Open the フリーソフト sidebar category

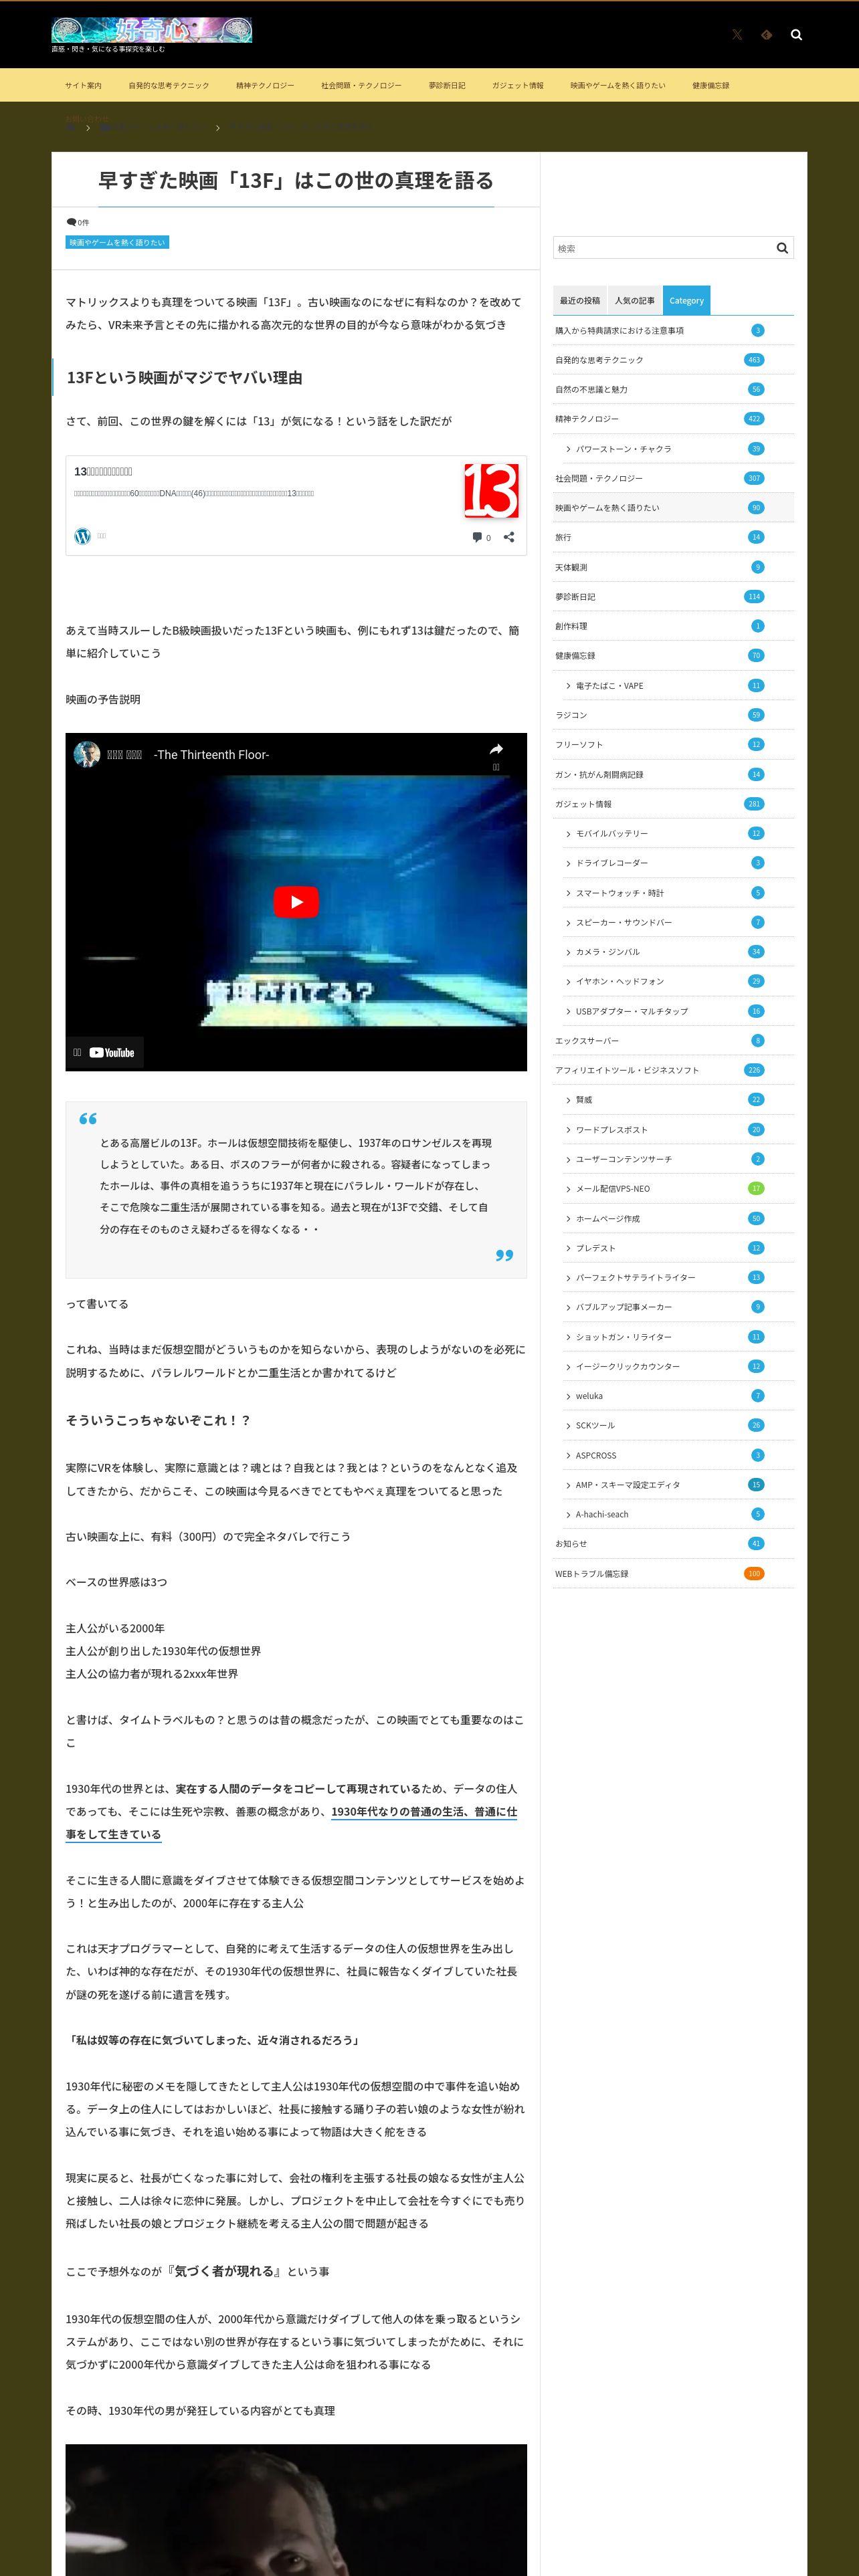(x=579, y=745)
